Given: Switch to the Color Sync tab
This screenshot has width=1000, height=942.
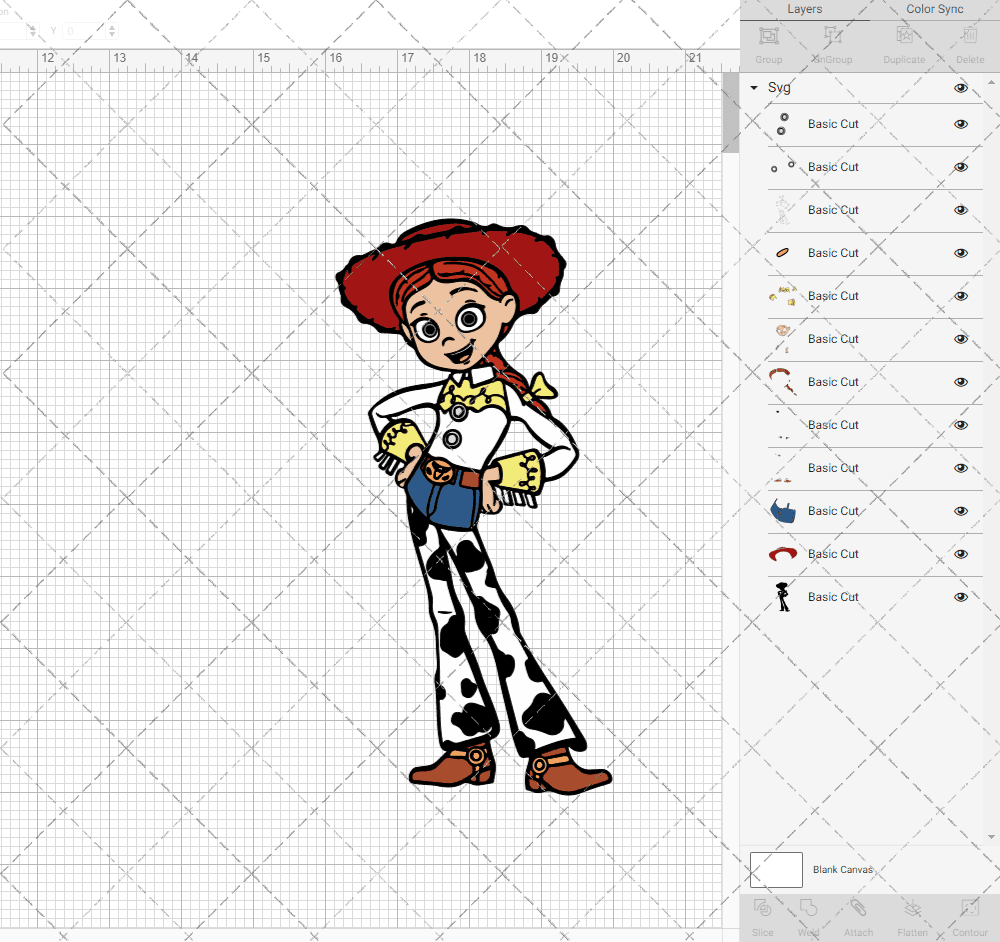Looking at the screenshot, I should coord(934,9).
